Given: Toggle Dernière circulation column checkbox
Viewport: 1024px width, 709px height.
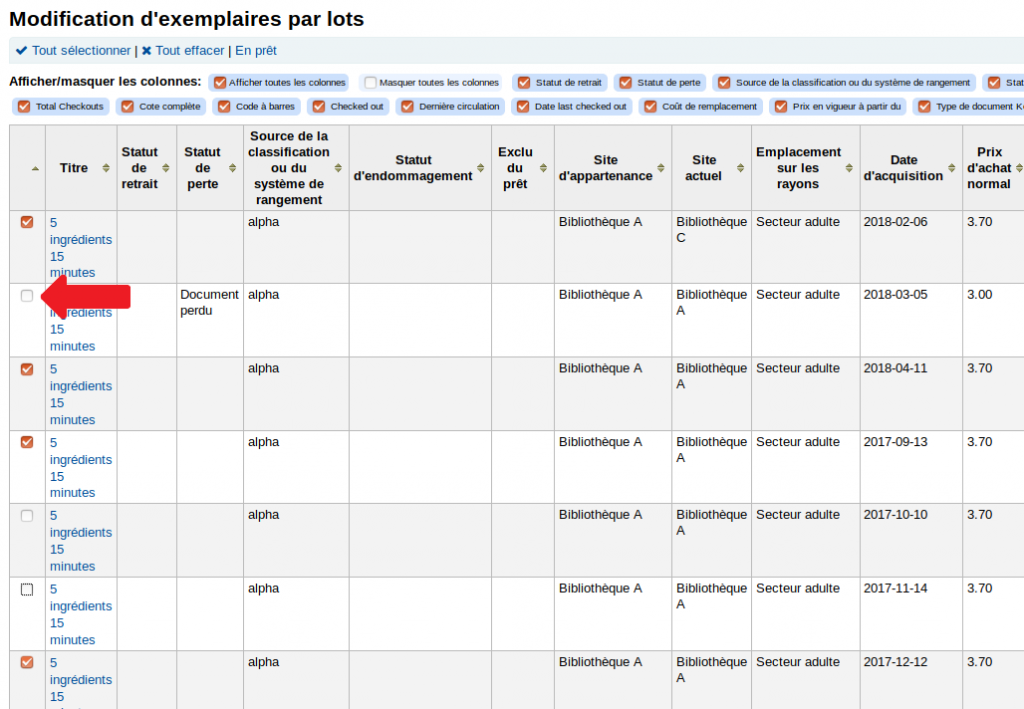Looking at the screenshot, I should (x=408, y=106).
